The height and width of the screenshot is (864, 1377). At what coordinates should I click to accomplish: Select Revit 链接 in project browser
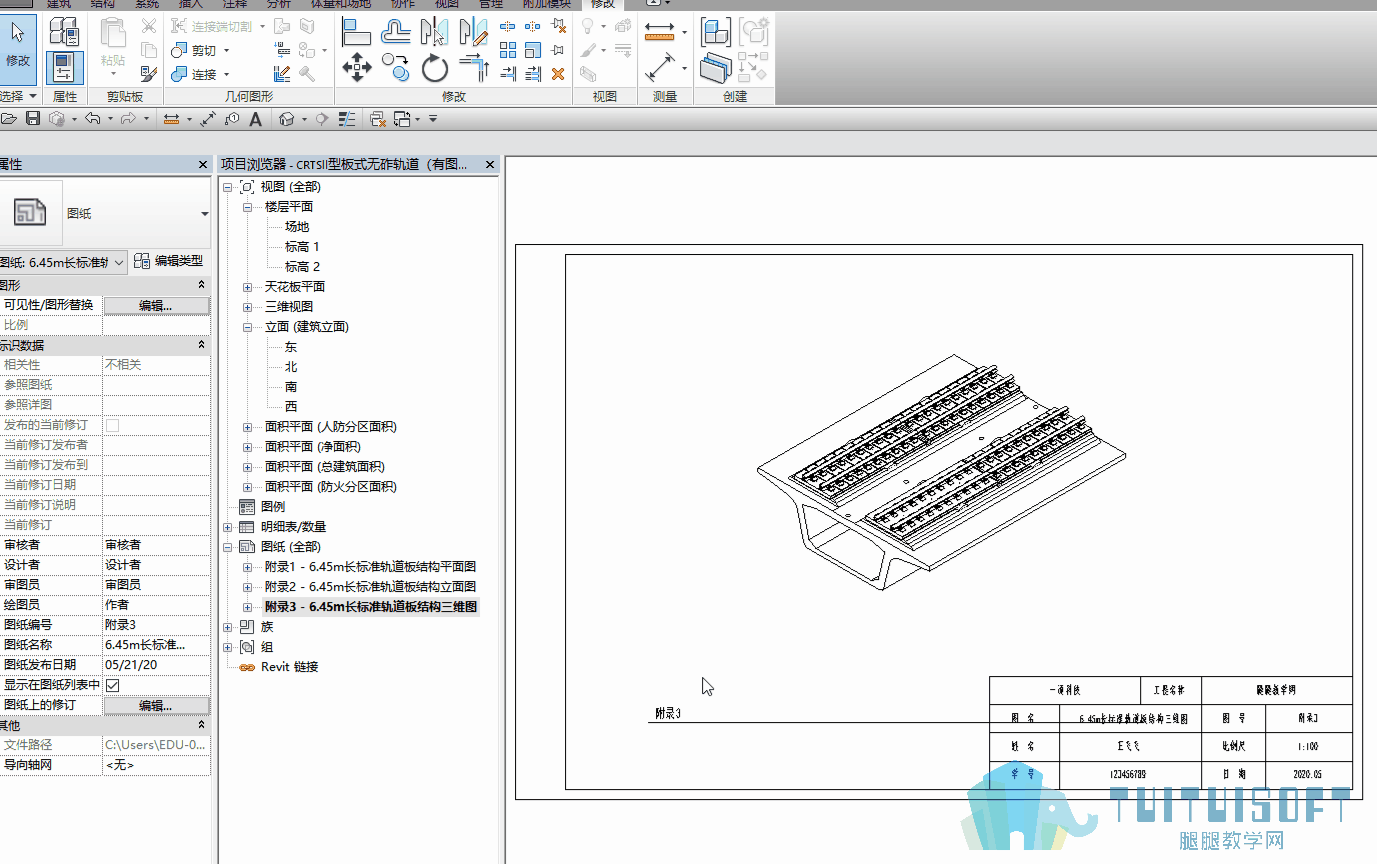[289, 667]
